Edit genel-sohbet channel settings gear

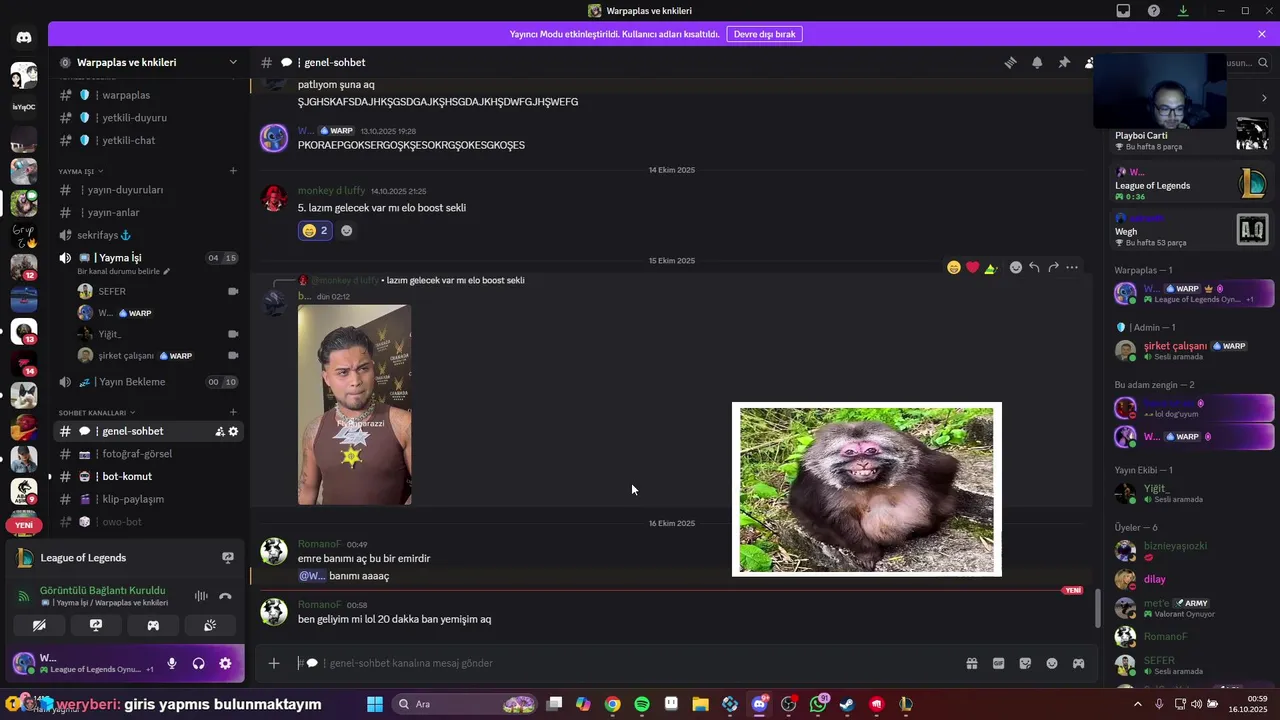point(234,432)
